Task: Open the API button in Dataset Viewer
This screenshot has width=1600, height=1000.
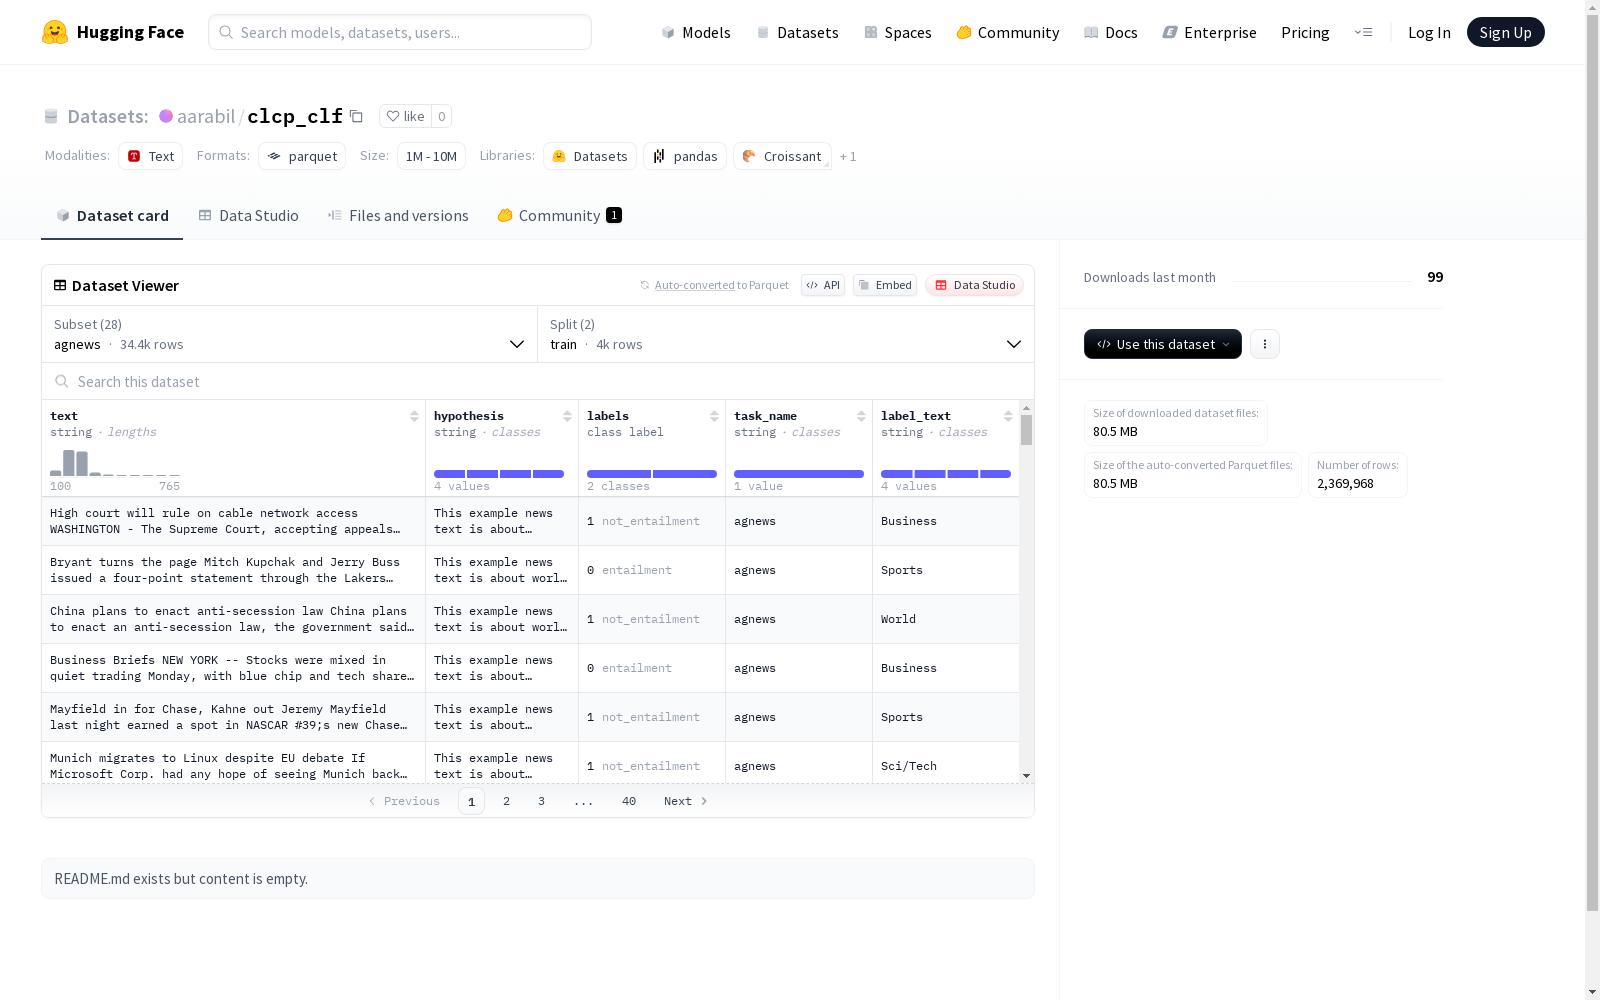Action: pyautogui.click(x=823, y=285)
